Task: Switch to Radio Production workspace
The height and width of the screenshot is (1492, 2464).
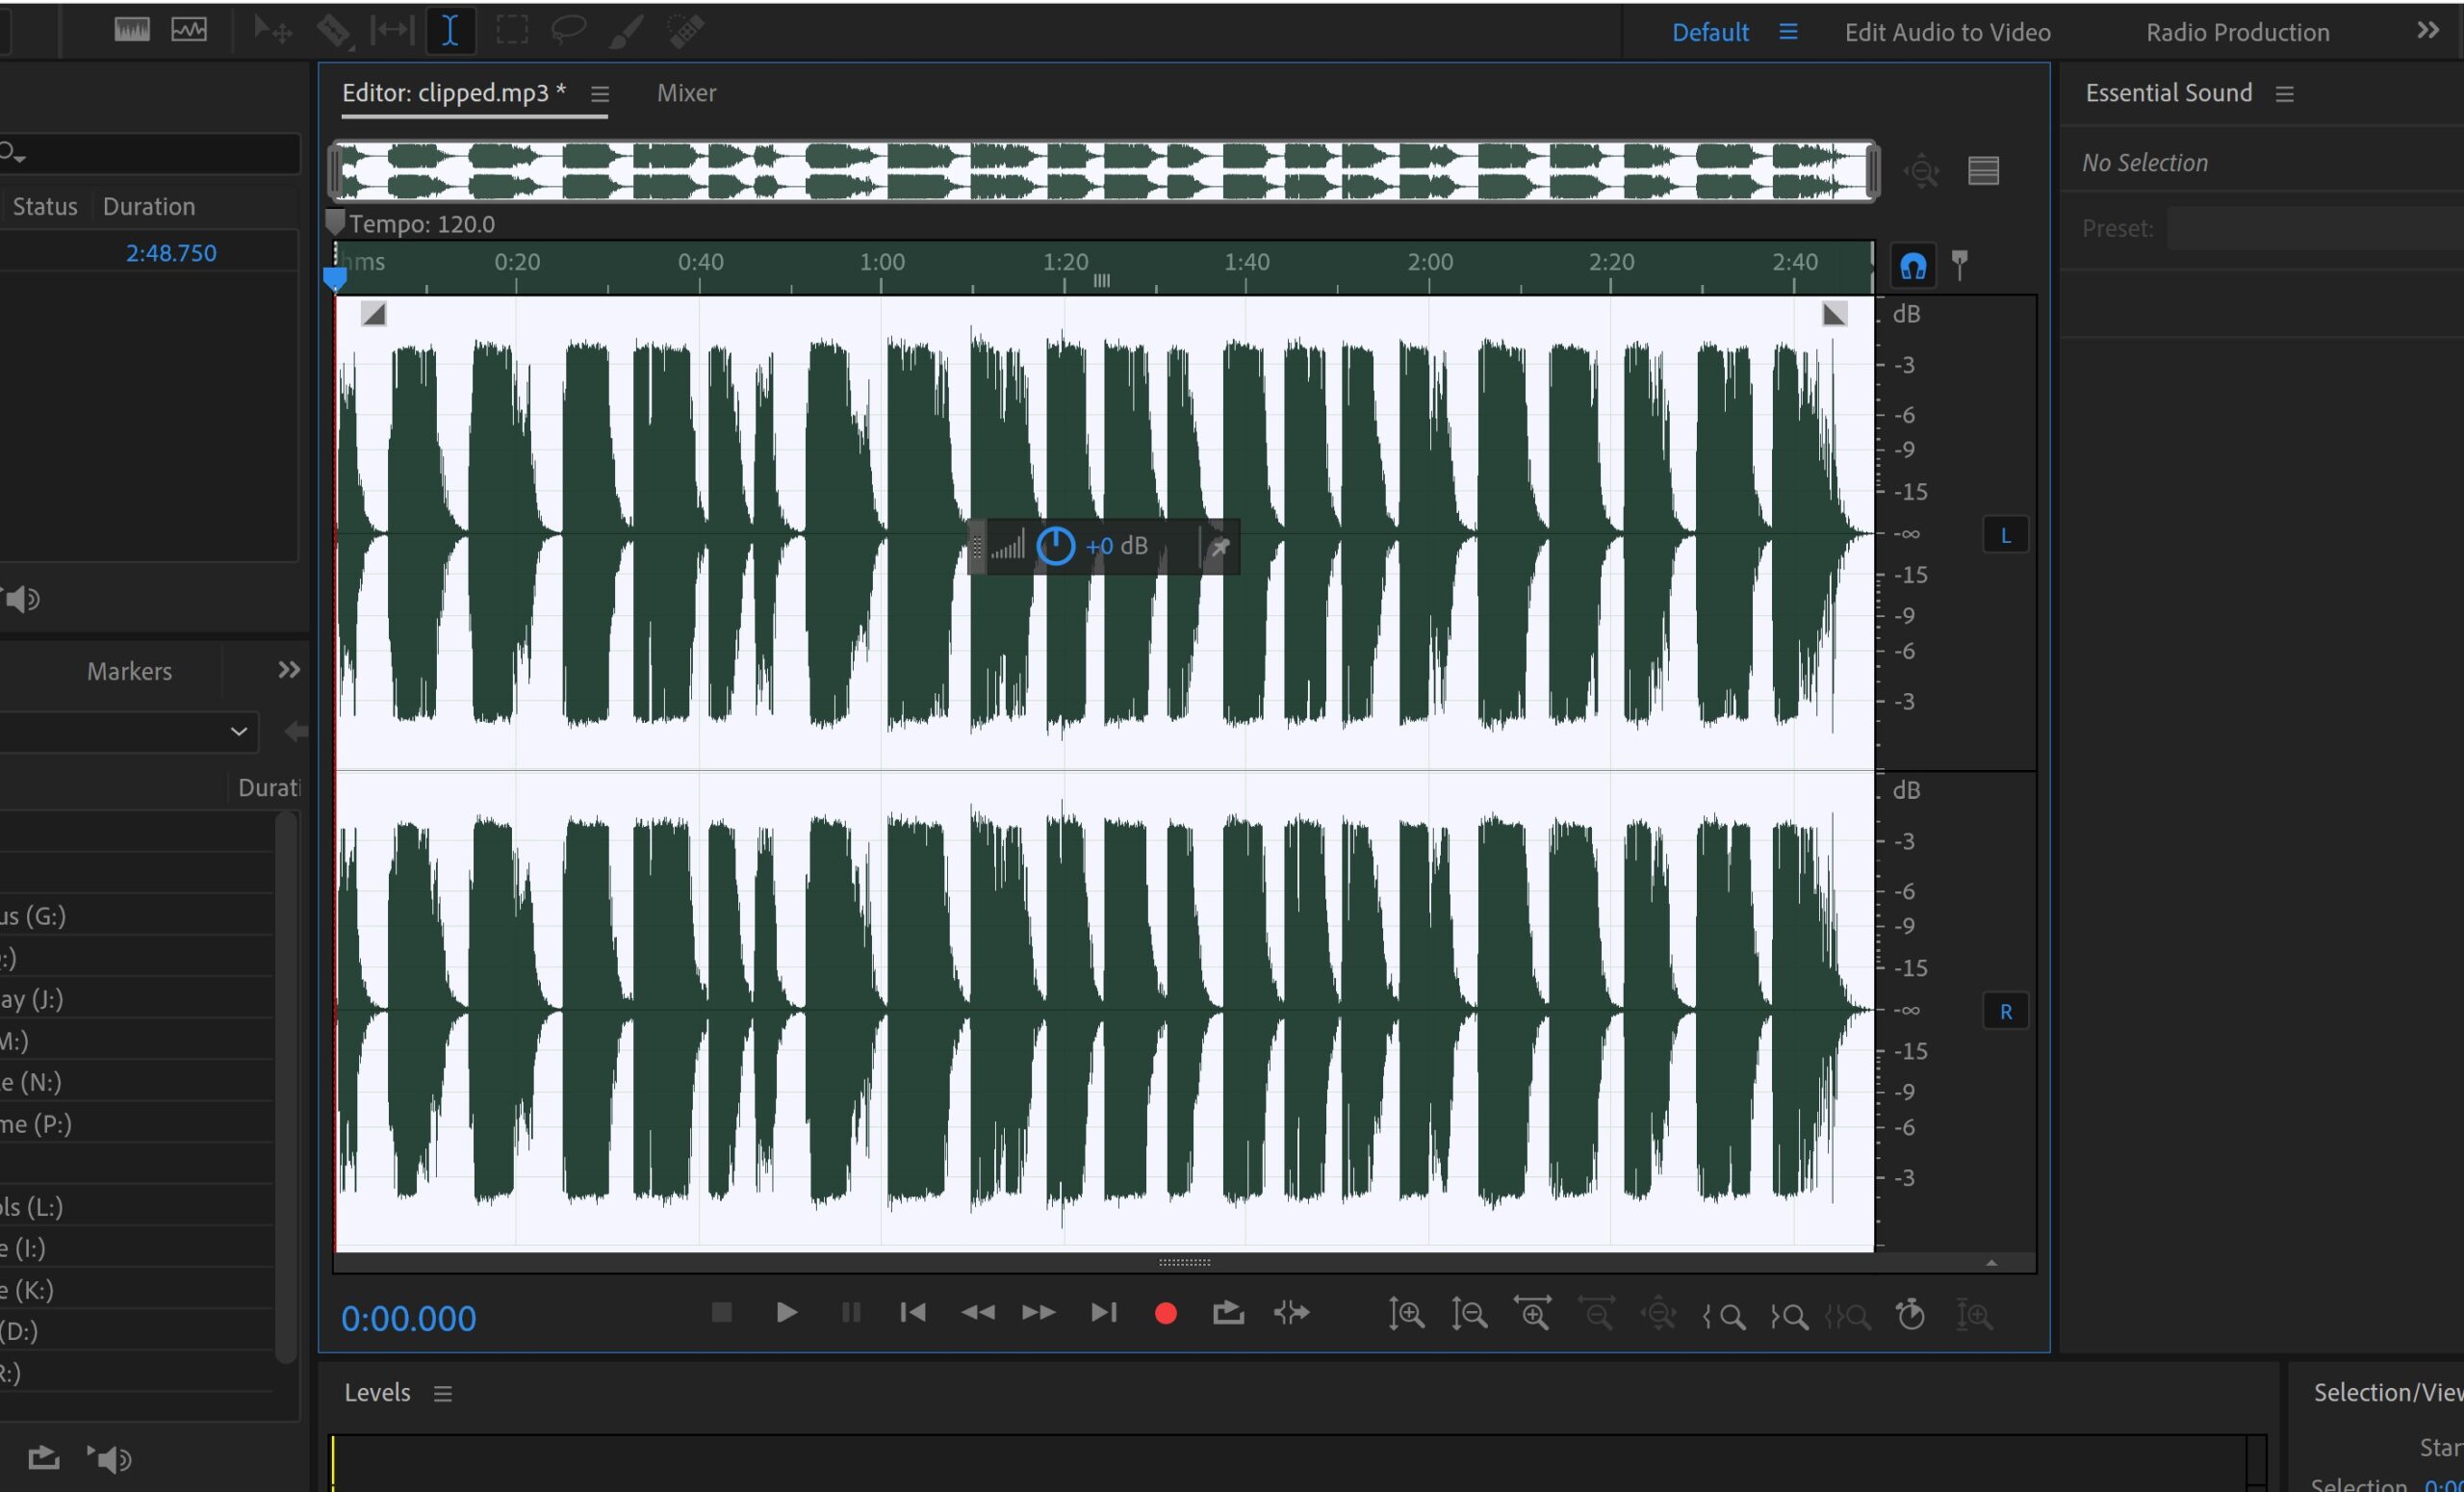Action: (2237, 32)
